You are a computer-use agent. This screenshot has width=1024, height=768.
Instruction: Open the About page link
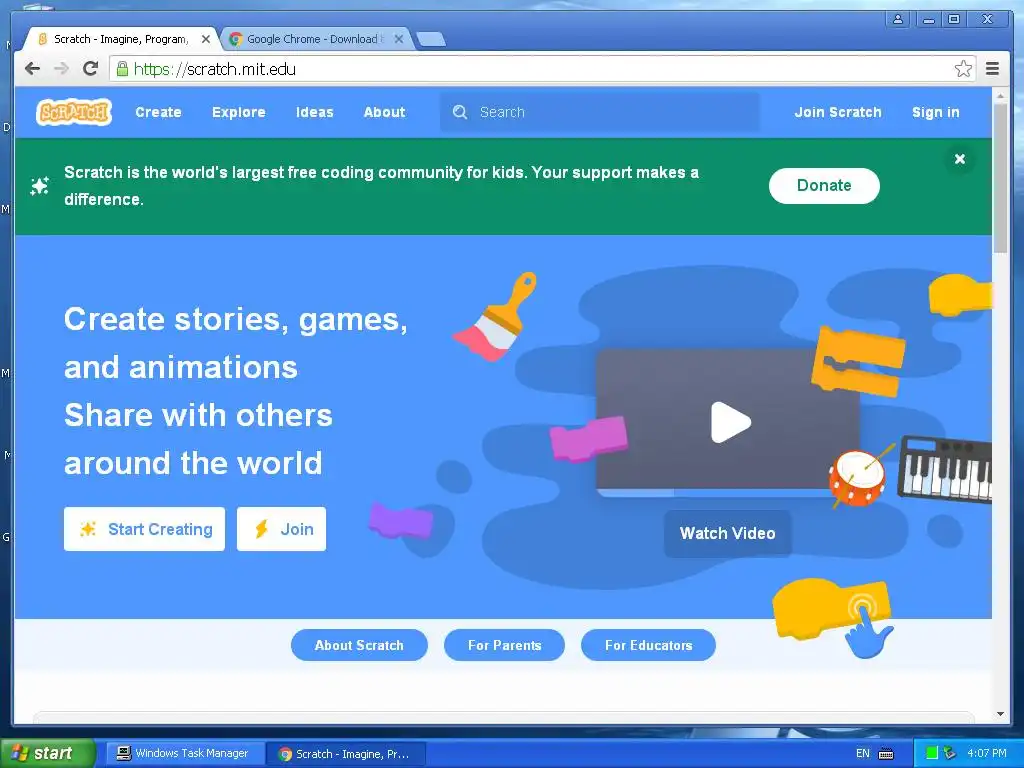click(x=384, y=112)
